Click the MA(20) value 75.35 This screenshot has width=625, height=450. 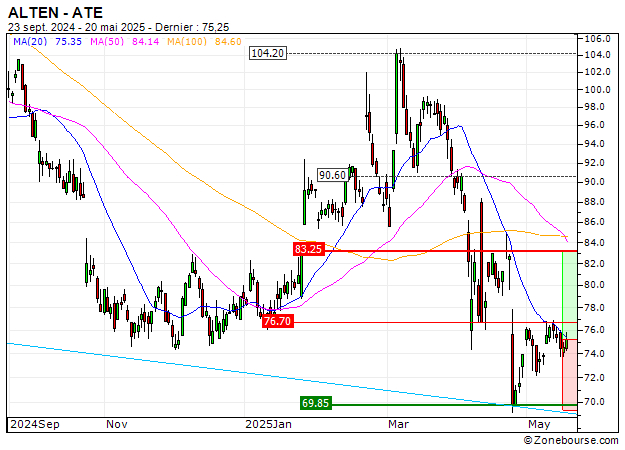click(68, 41)
